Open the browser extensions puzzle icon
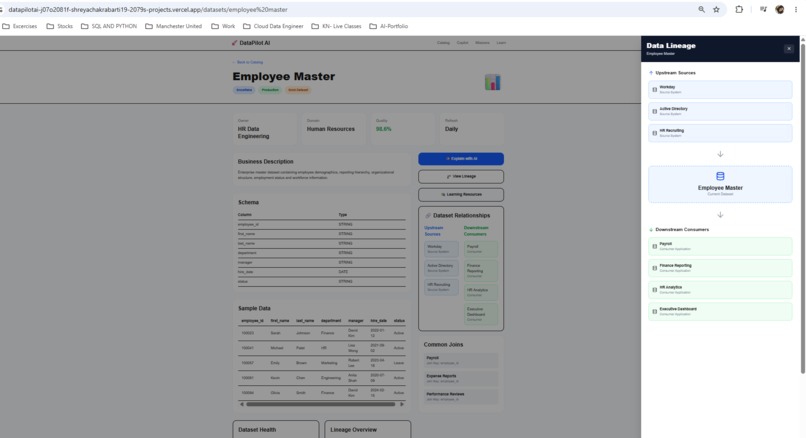Screen dimensions: 806x438 [739, 9]
